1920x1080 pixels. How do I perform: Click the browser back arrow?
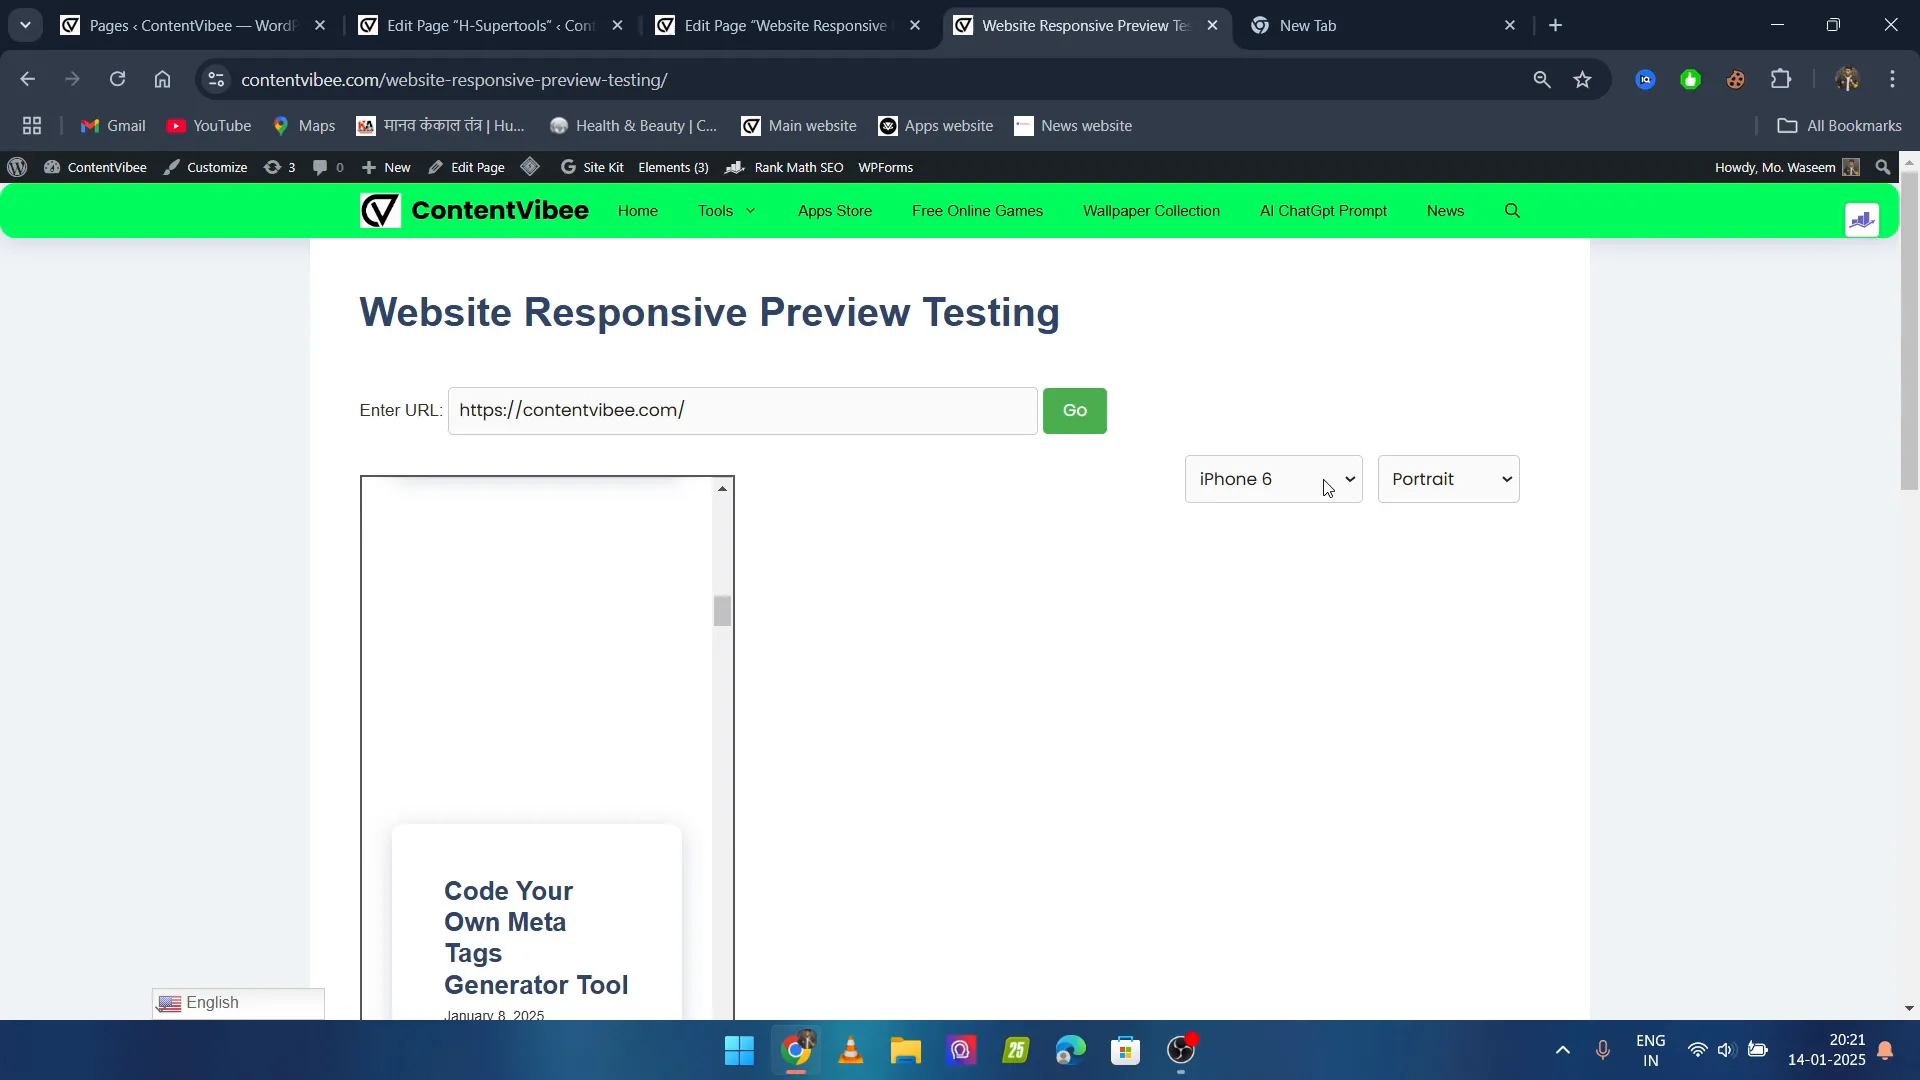27,79
